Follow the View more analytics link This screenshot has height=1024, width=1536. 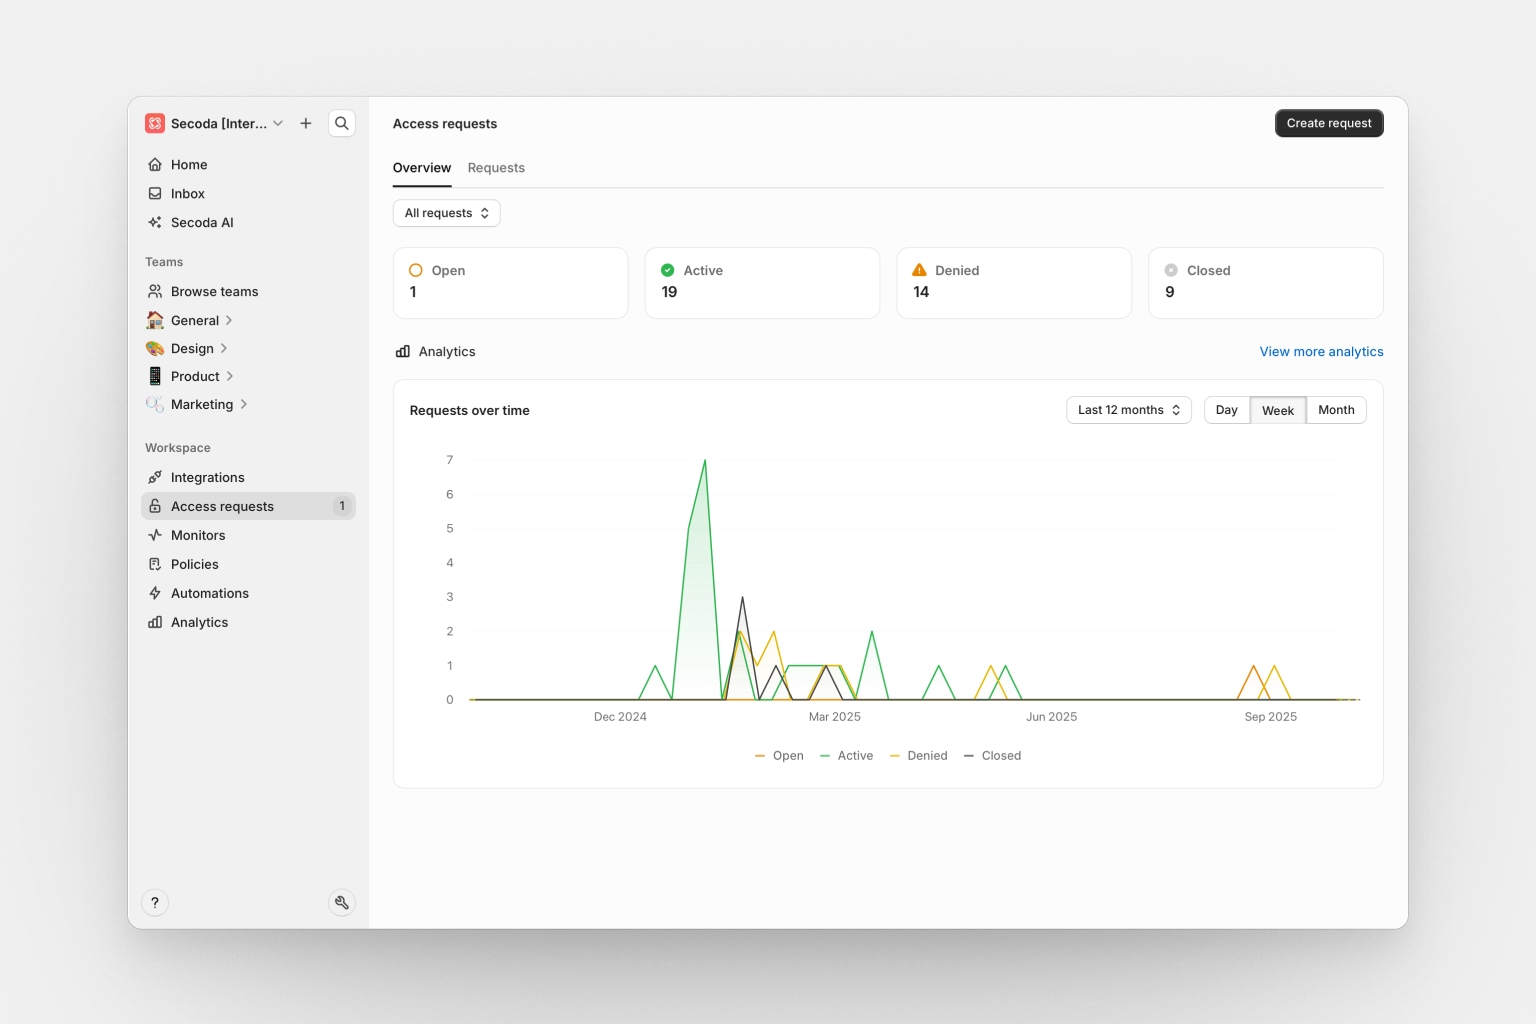1320,352
